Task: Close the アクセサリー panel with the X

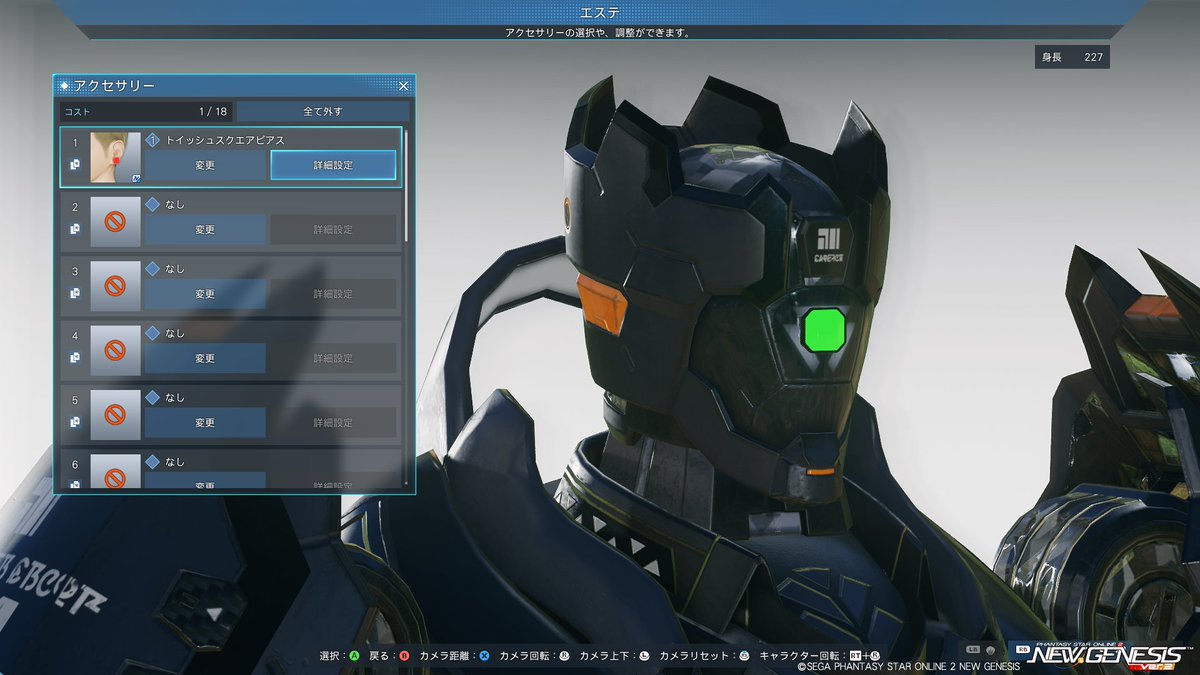Action: 403,87
